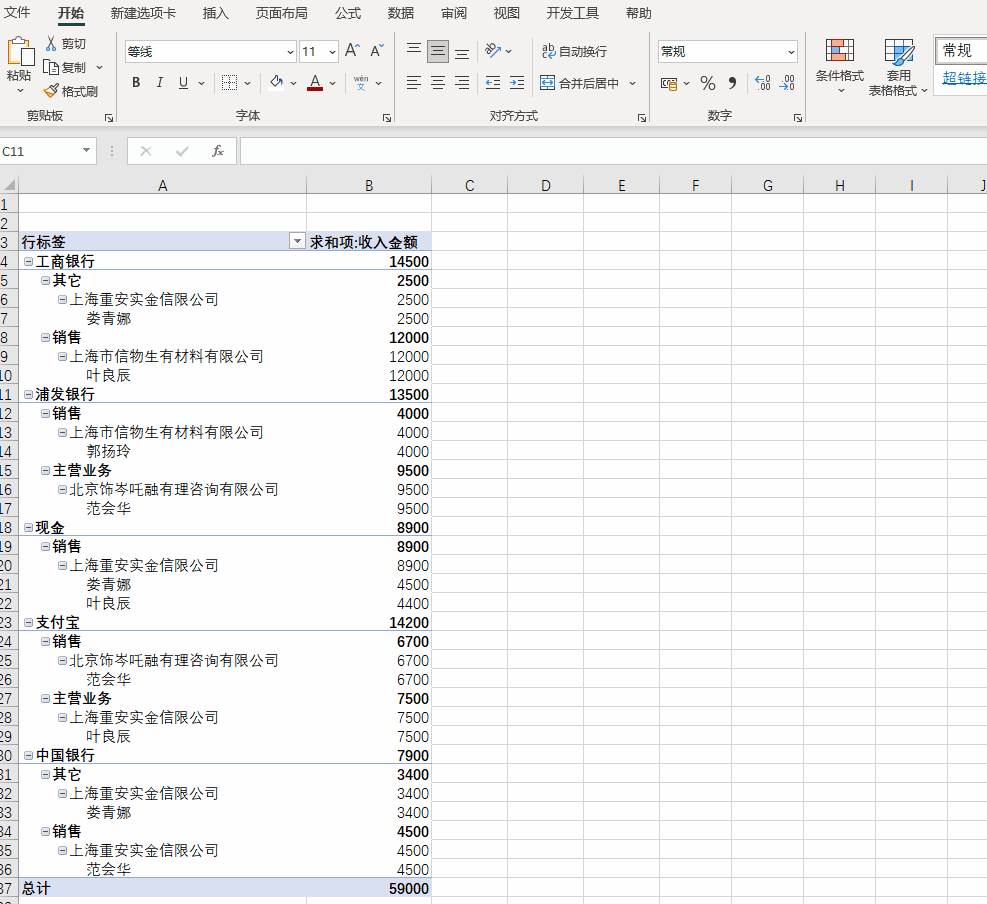Screen dimensions: 987x904
Task: Open the row label filter dropdown
Action: pos(297,240)
